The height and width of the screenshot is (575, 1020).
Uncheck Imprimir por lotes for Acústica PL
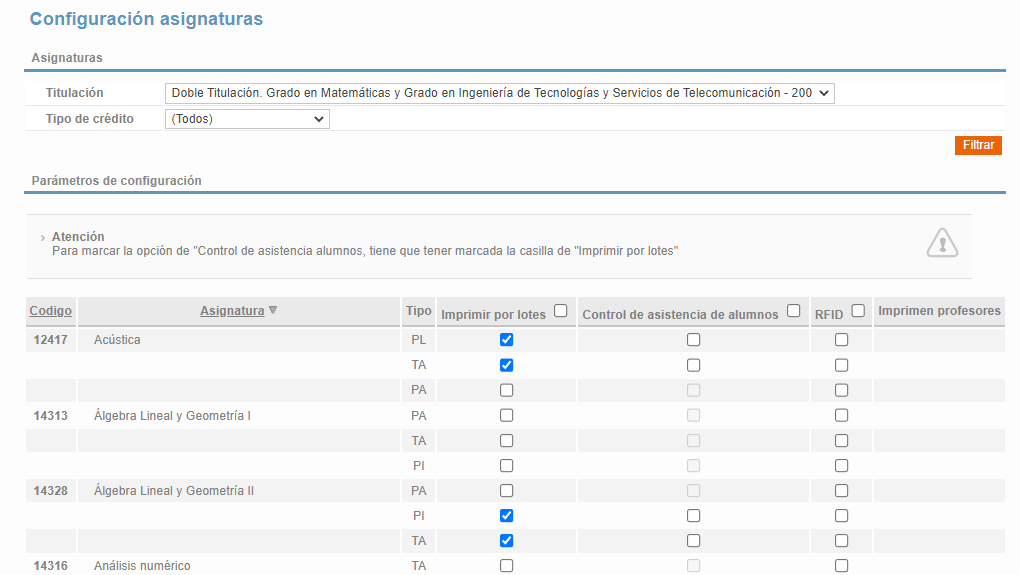pos(507,340)
